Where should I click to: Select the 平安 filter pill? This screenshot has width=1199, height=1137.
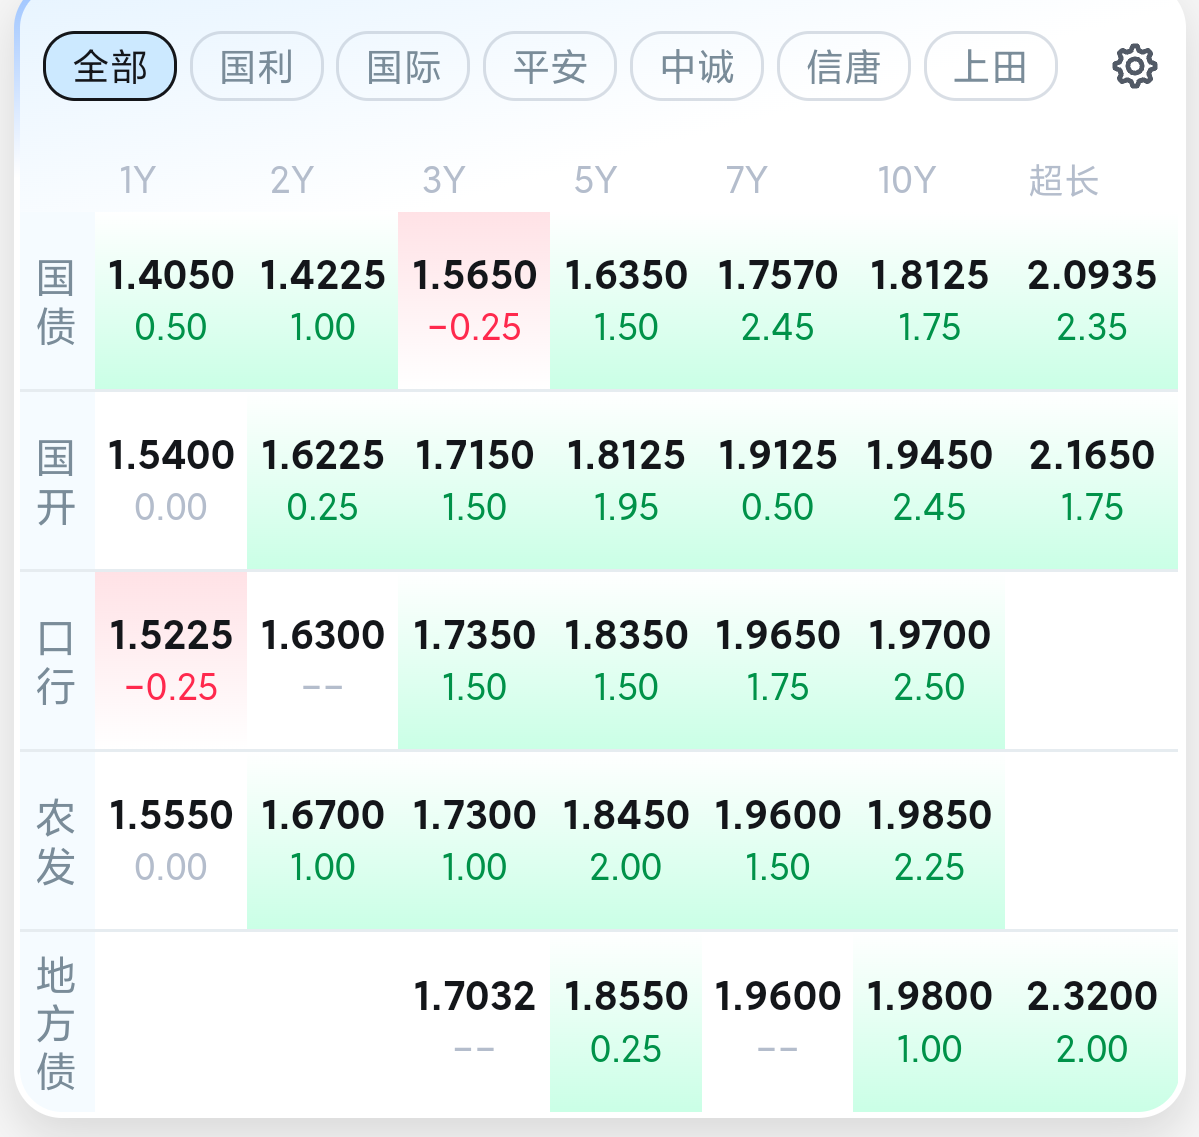pyautogui.click(x=550, y=67)
